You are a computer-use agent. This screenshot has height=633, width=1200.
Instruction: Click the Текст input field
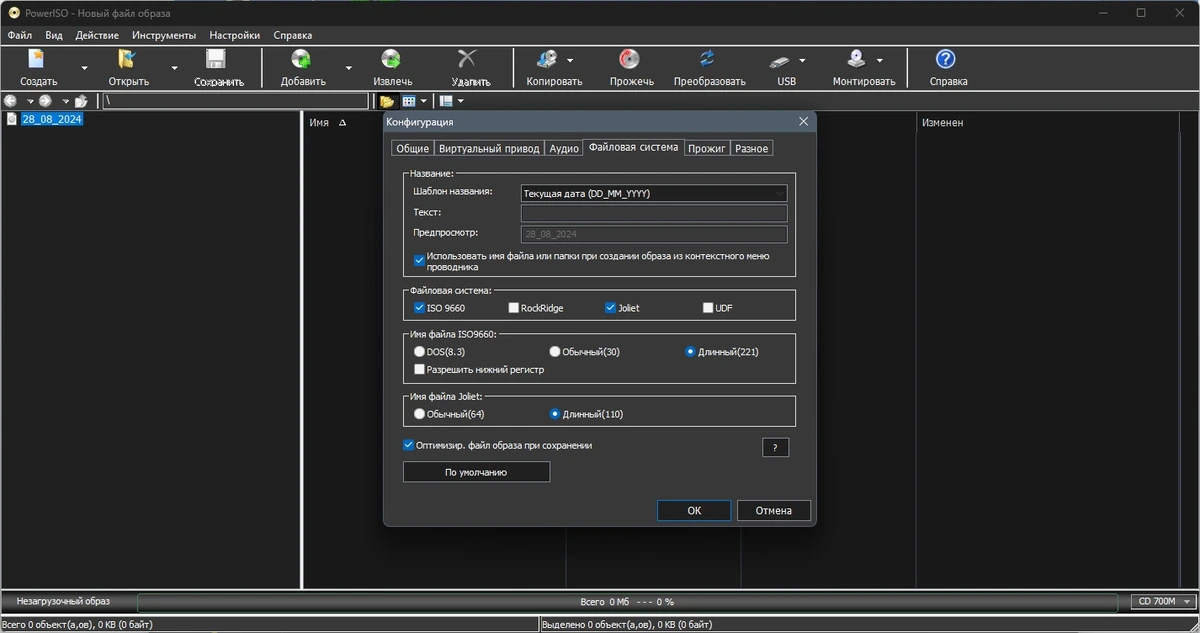tap(653, 213)
